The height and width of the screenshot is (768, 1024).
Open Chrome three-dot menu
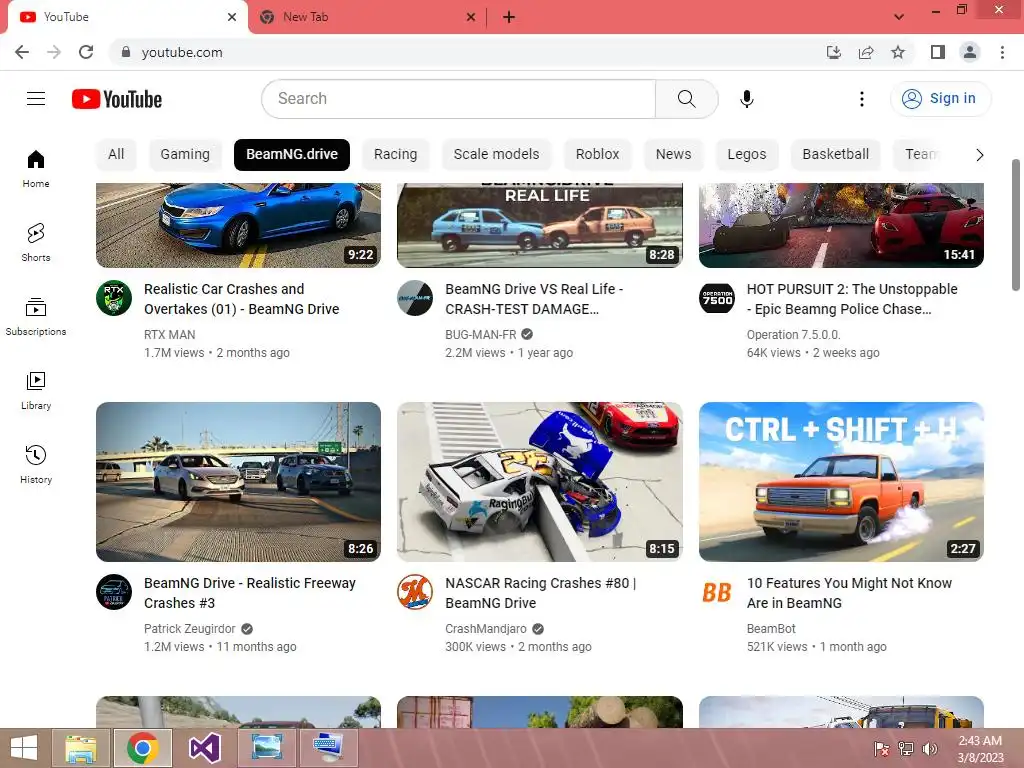pyautogui.click(x=1002, y=52)
